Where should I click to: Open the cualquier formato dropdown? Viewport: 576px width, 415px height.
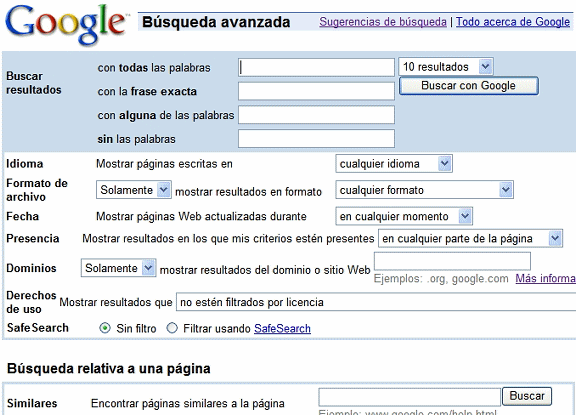(x=424, y=190)
